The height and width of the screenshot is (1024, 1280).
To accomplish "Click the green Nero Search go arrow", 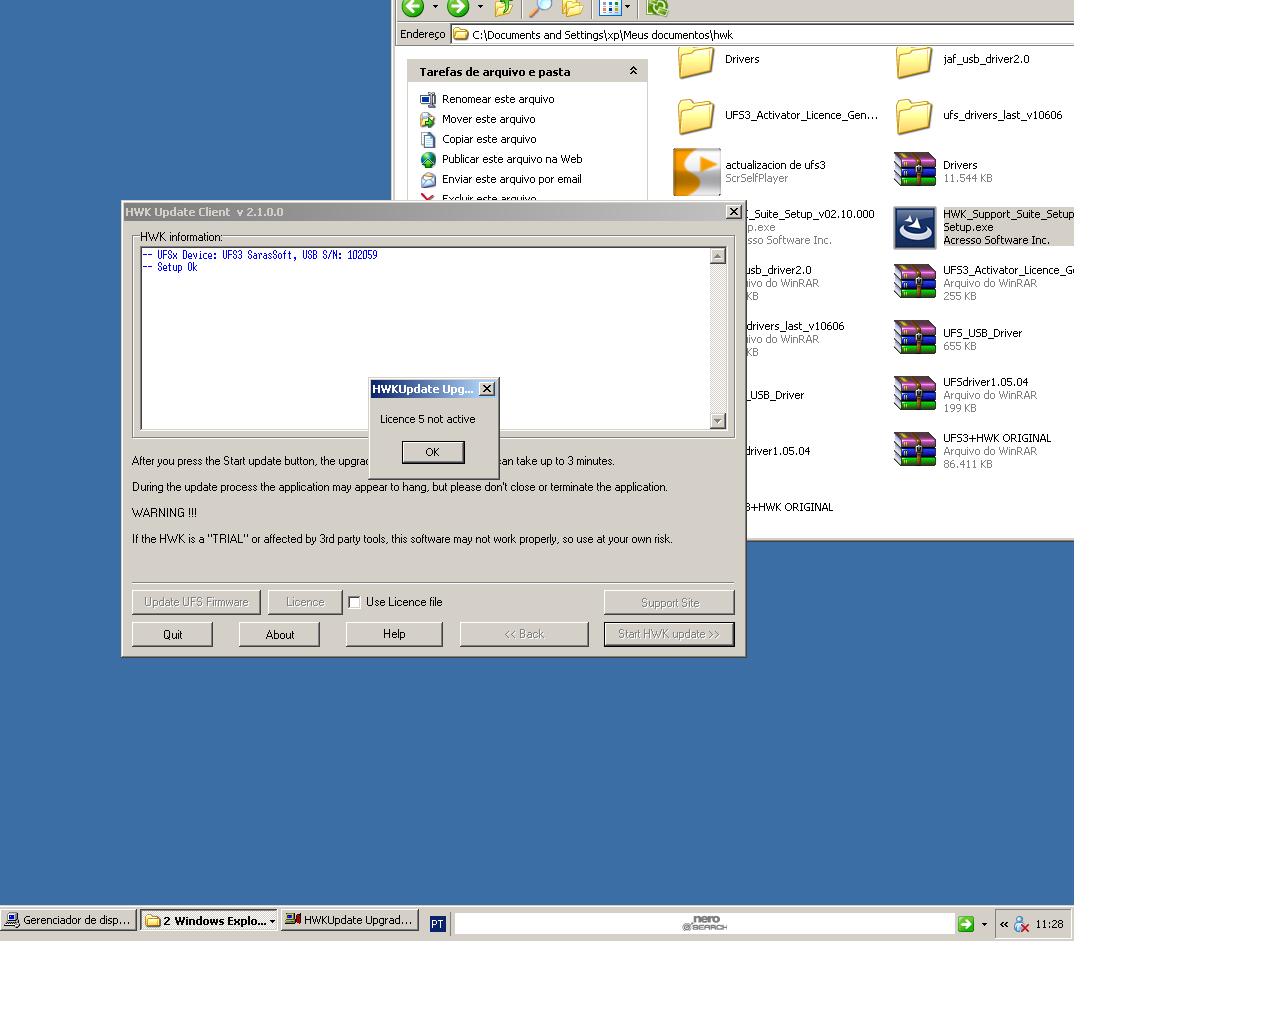I will click(x=966, y=924).
